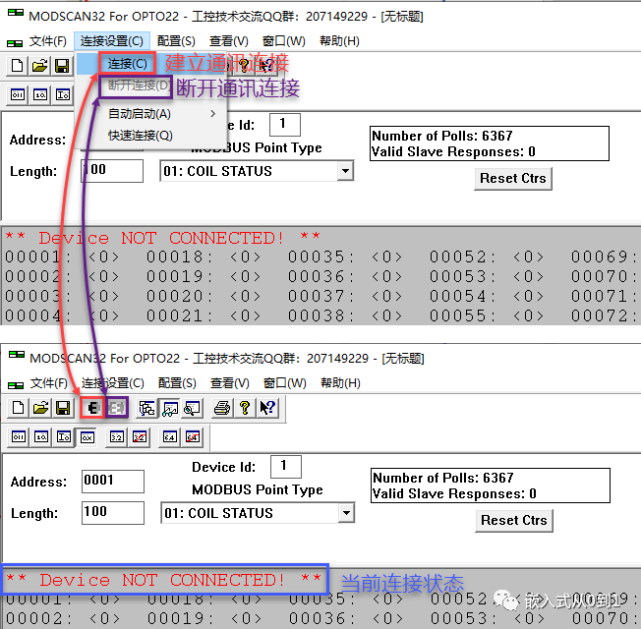
Task: Open 配置(S) menu in upper window
Action: 176,41
